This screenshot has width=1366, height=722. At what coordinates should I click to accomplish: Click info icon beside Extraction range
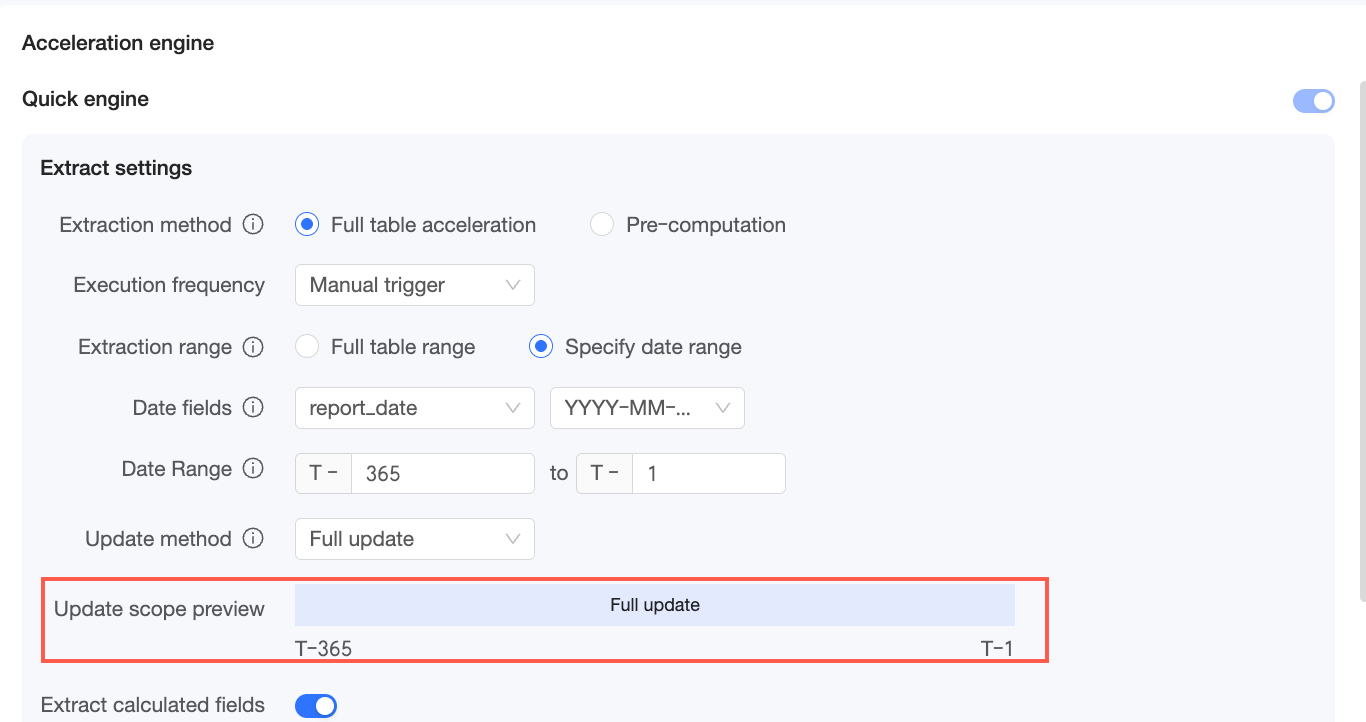[x=254, y=347]
